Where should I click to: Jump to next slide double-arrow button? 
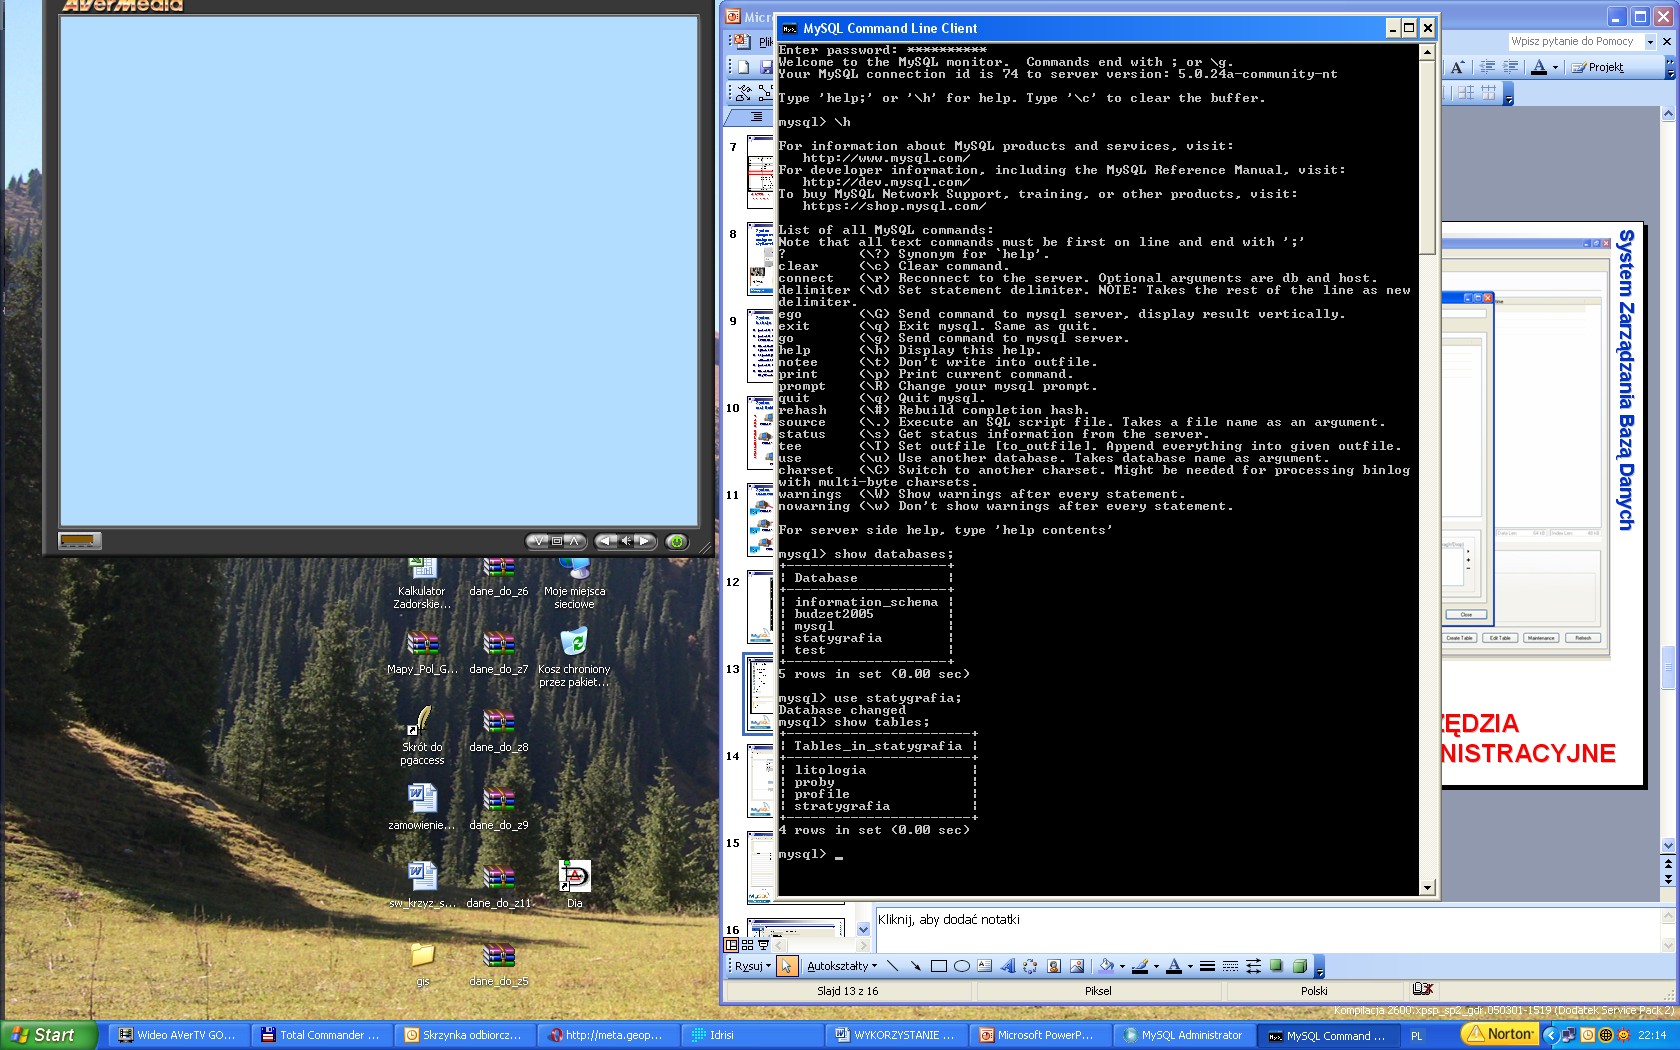1667,879
